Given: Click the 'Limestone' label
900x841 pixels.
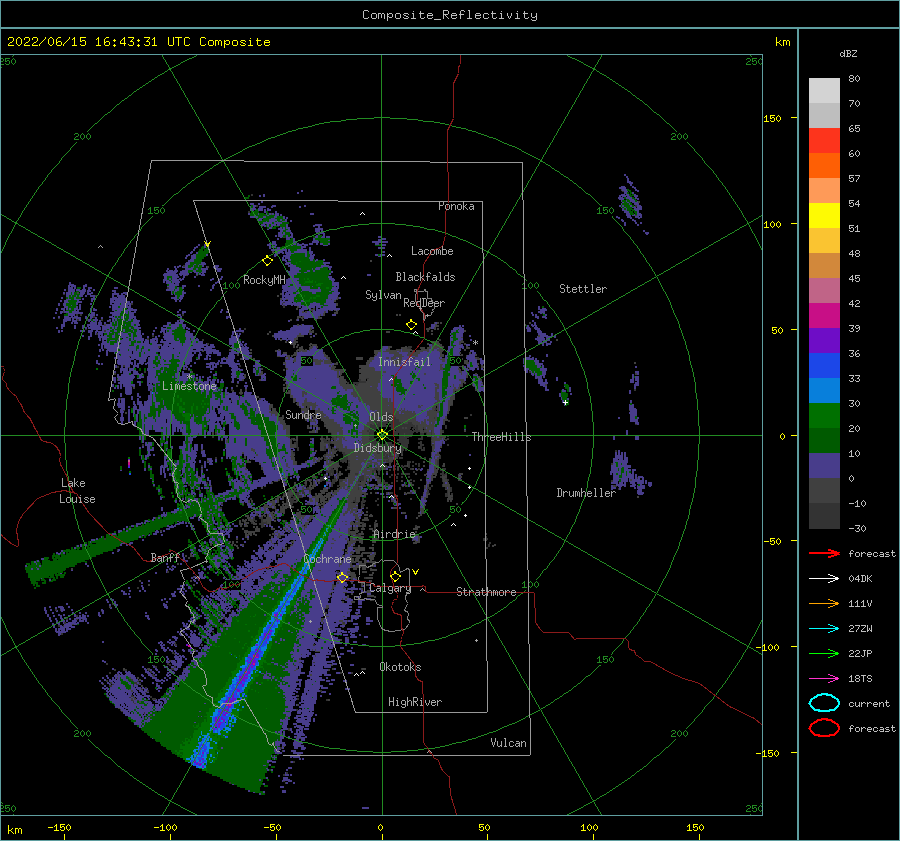Looking at the screenshot, I should [x=189, y=386].
